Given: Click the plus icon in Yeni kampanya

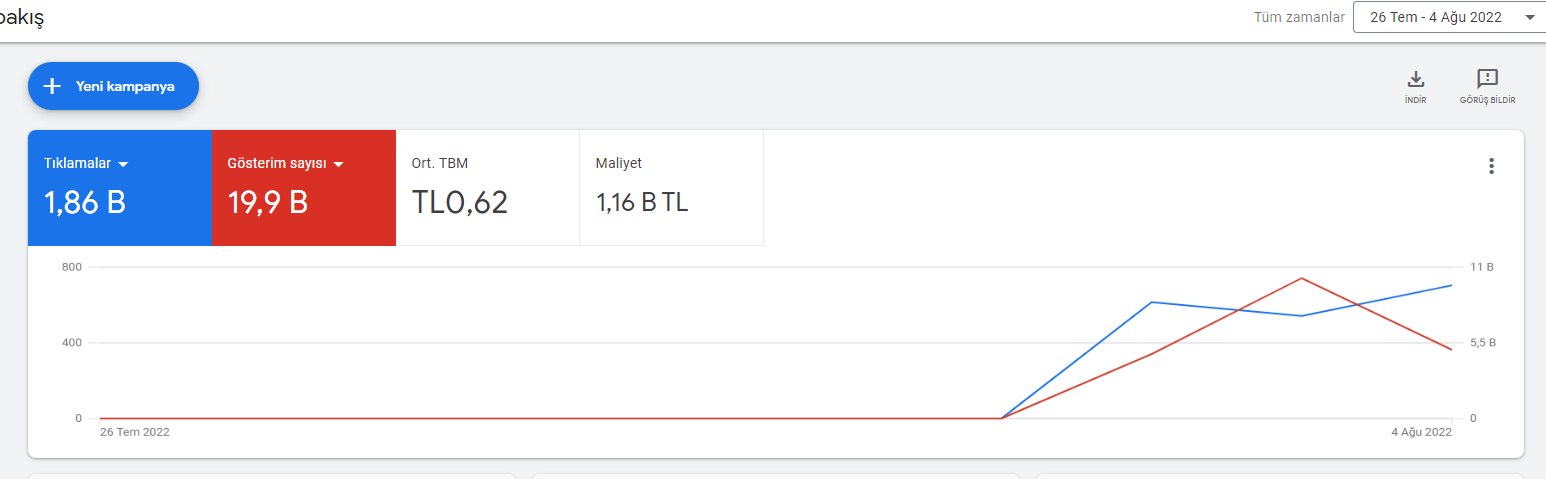Looking at the screenshot, I should coord(53,86).
